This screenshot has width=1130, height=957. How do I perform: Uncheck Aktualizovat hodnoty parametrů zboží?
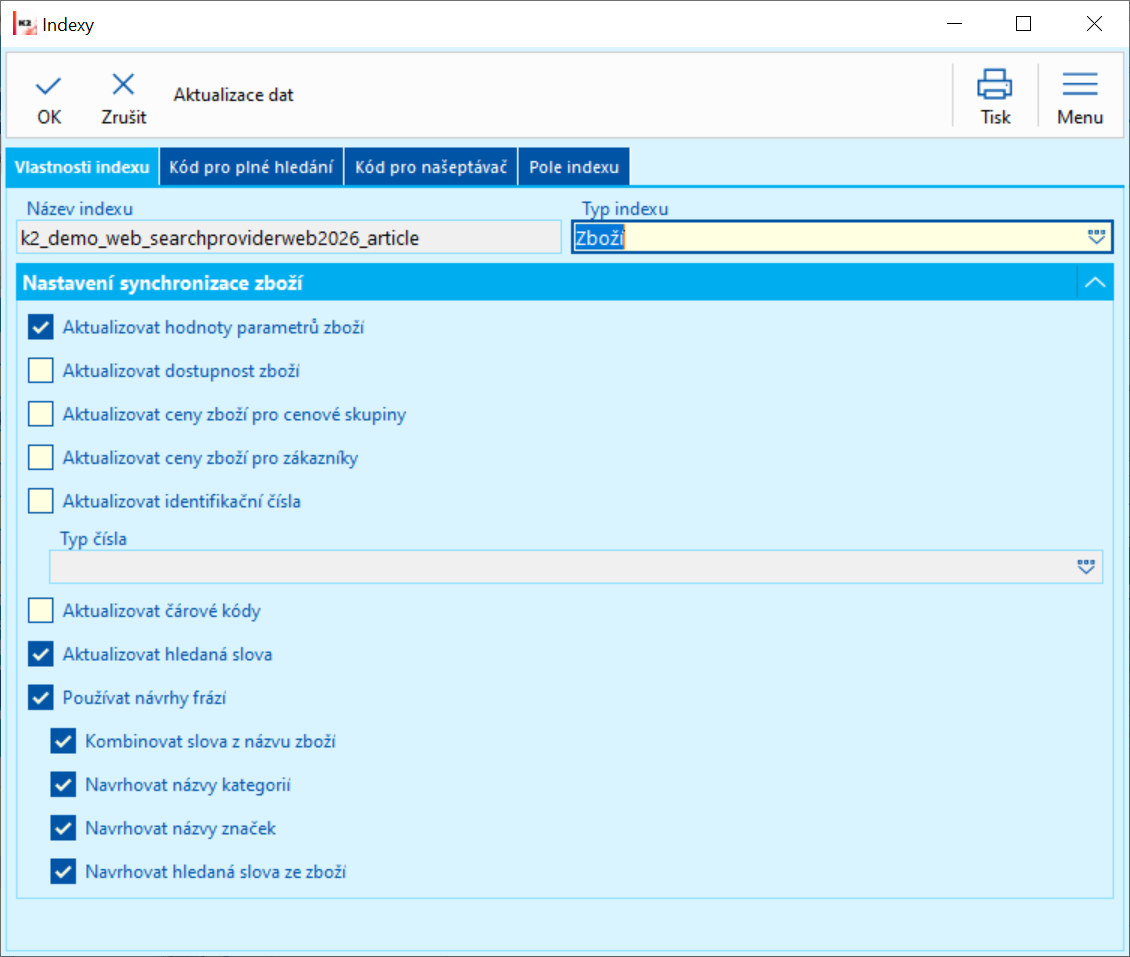41,327
